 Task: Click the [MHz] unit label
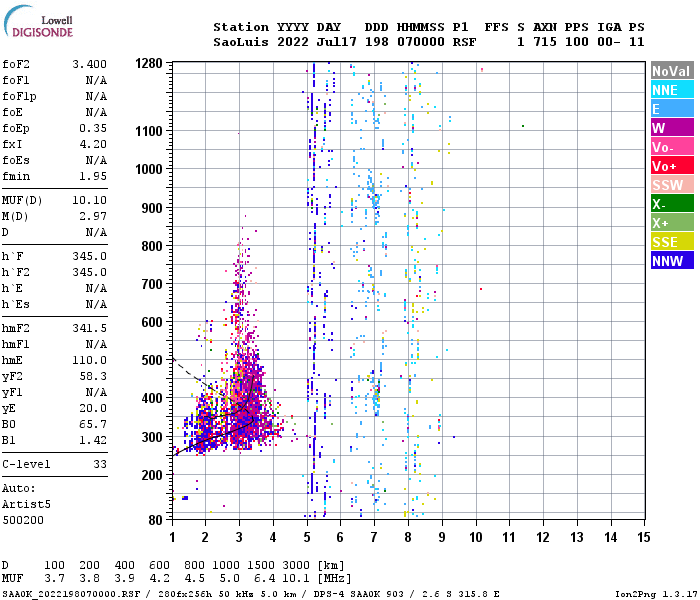point(334,579)
